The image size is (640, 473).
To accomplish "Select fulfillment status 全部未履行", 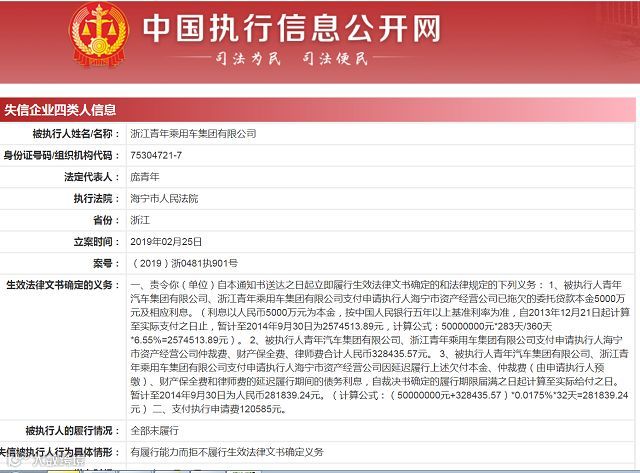I will [155, 431].
